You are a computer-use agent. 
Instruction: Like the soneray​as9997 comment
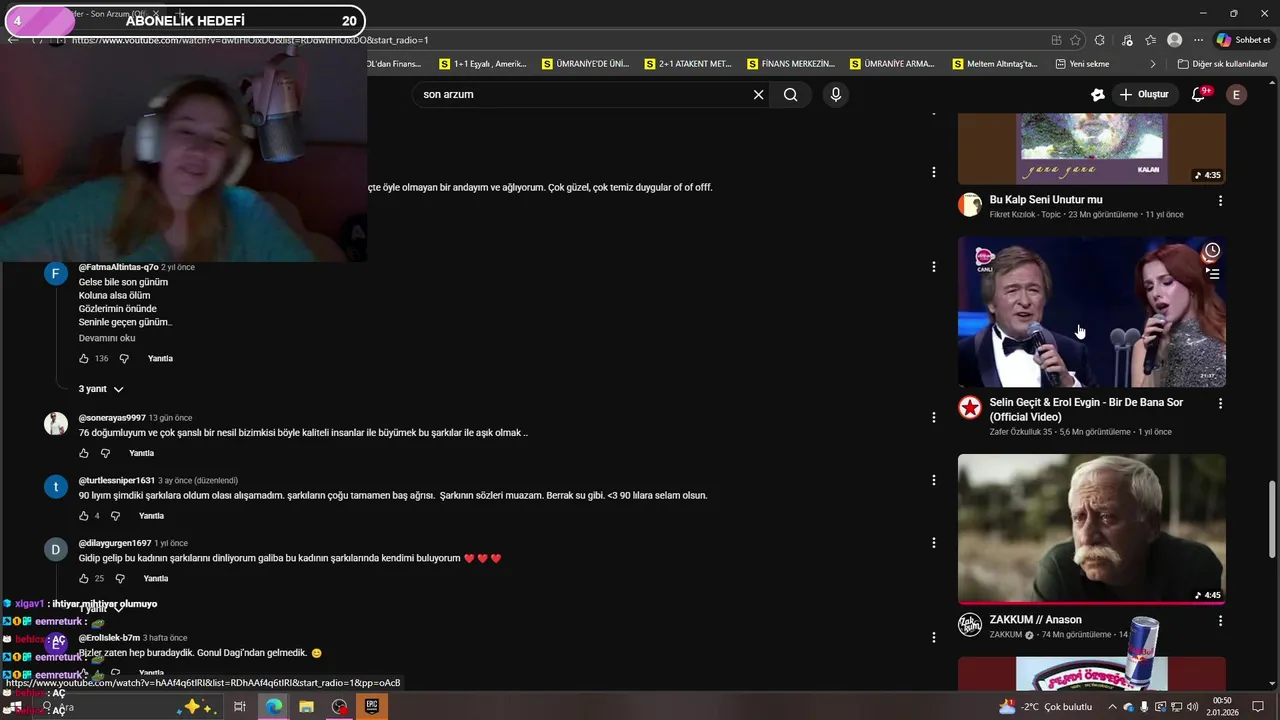pyautogui.click(x=84, y=453)
